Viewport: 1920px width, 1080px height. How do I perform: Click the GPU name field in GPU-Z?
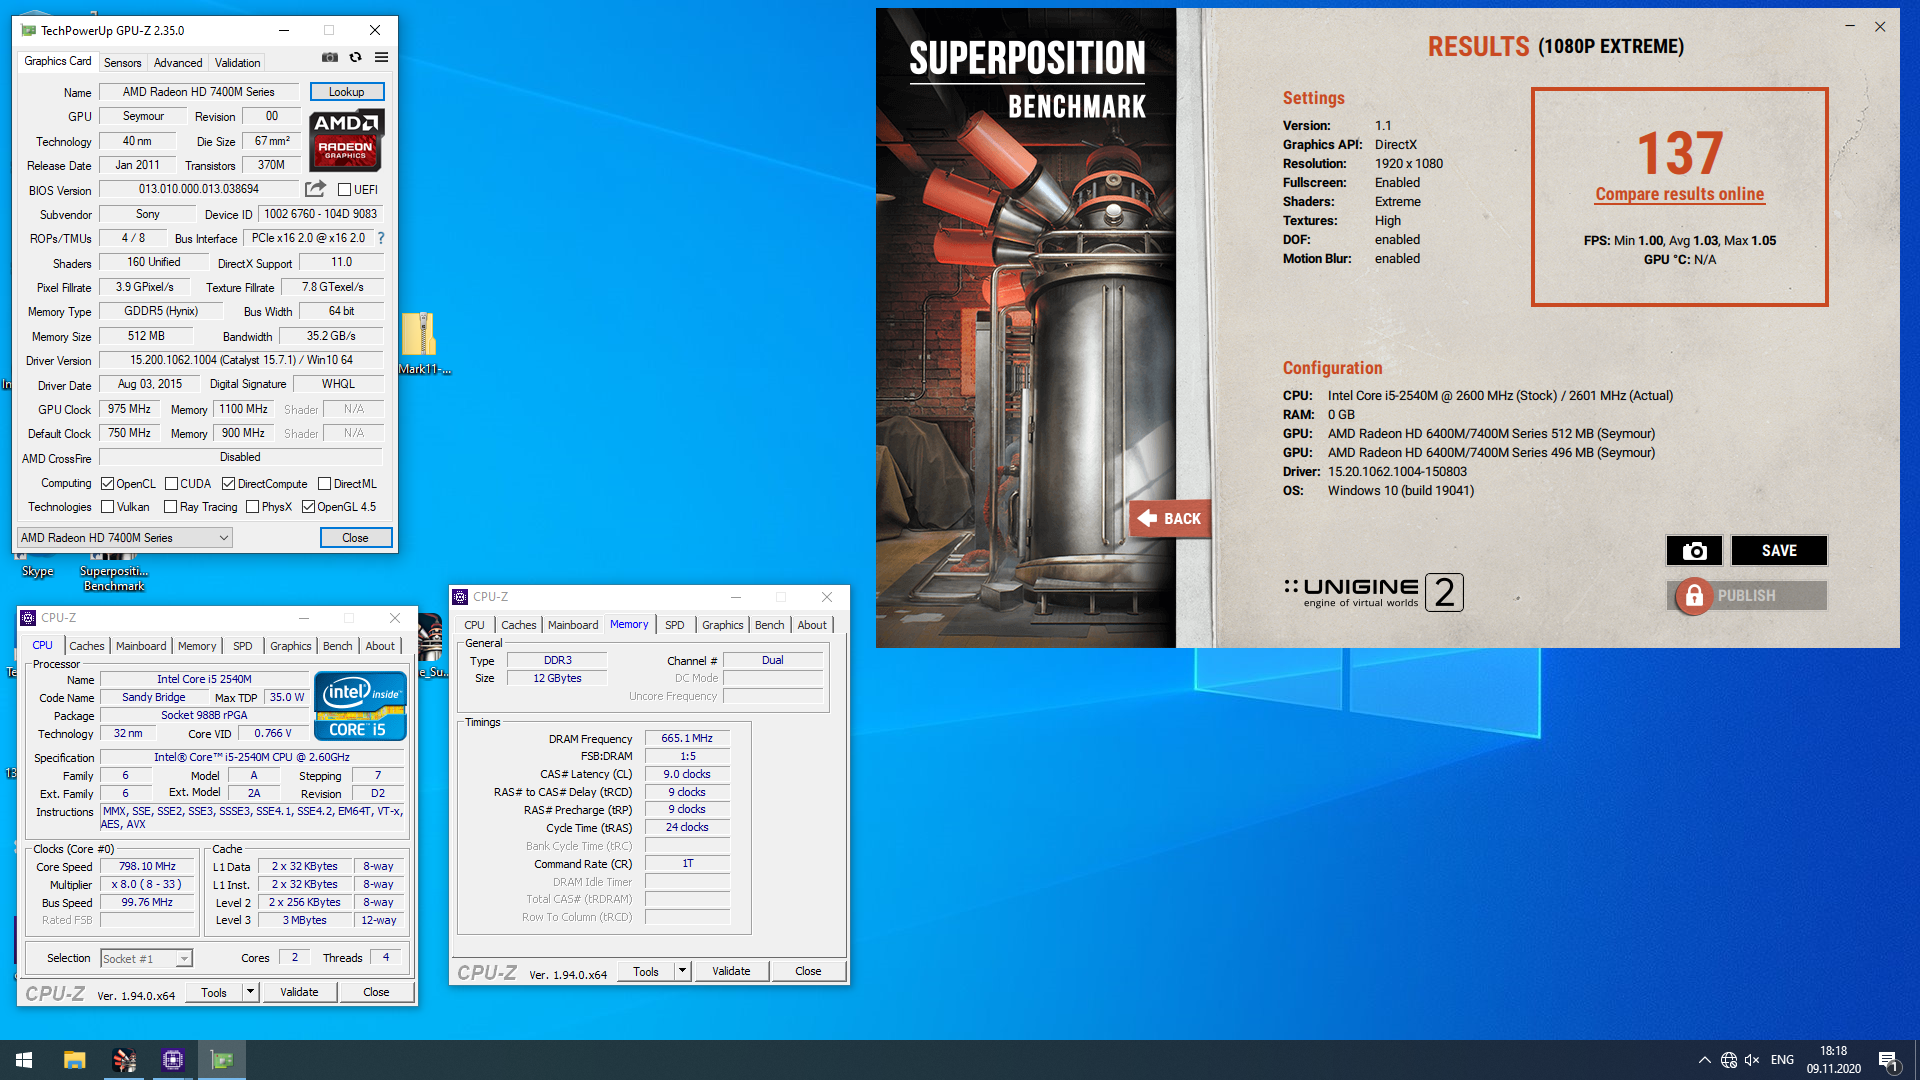199,92
